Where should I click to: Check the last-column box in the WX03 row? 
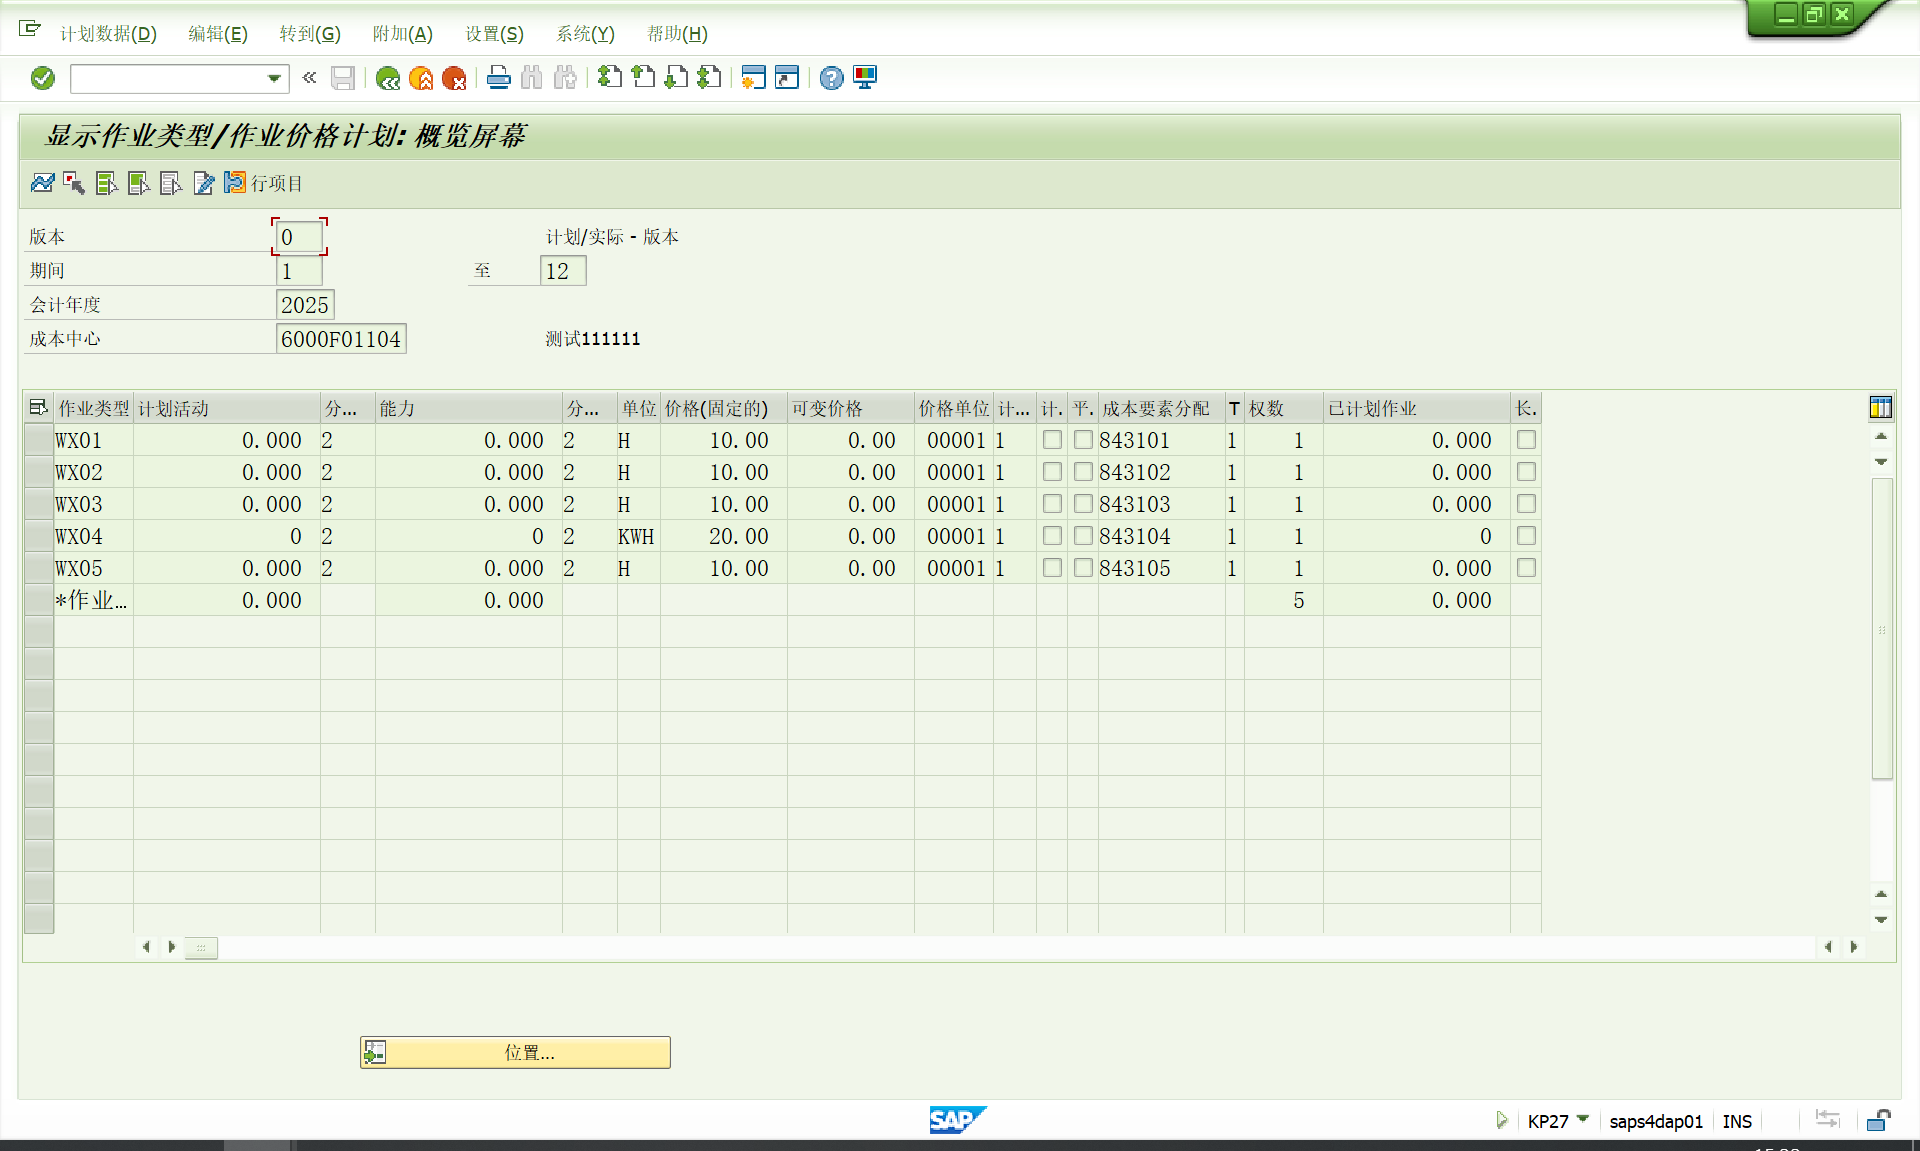point(1526,504)
